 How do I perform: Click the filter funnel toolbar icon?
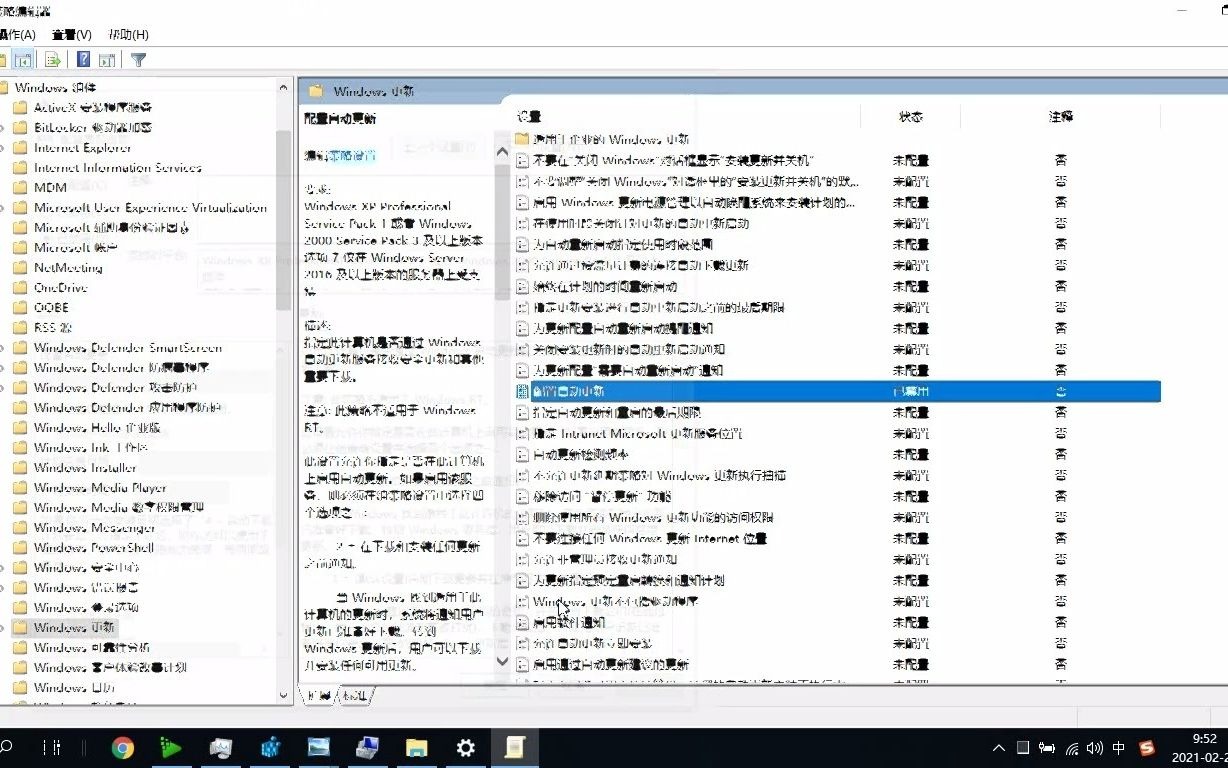tap(138, 59)
